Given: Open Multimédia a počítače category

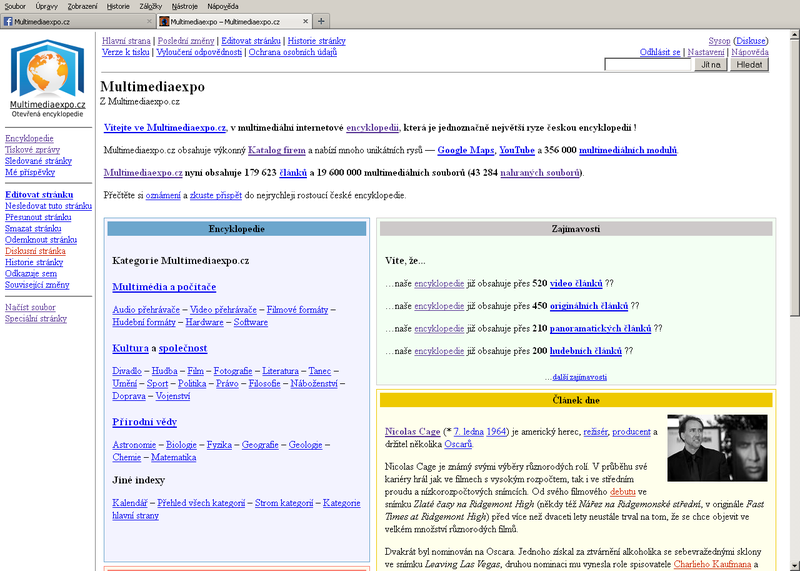Looking at the screenshot, I should click(x=164, y=287).
